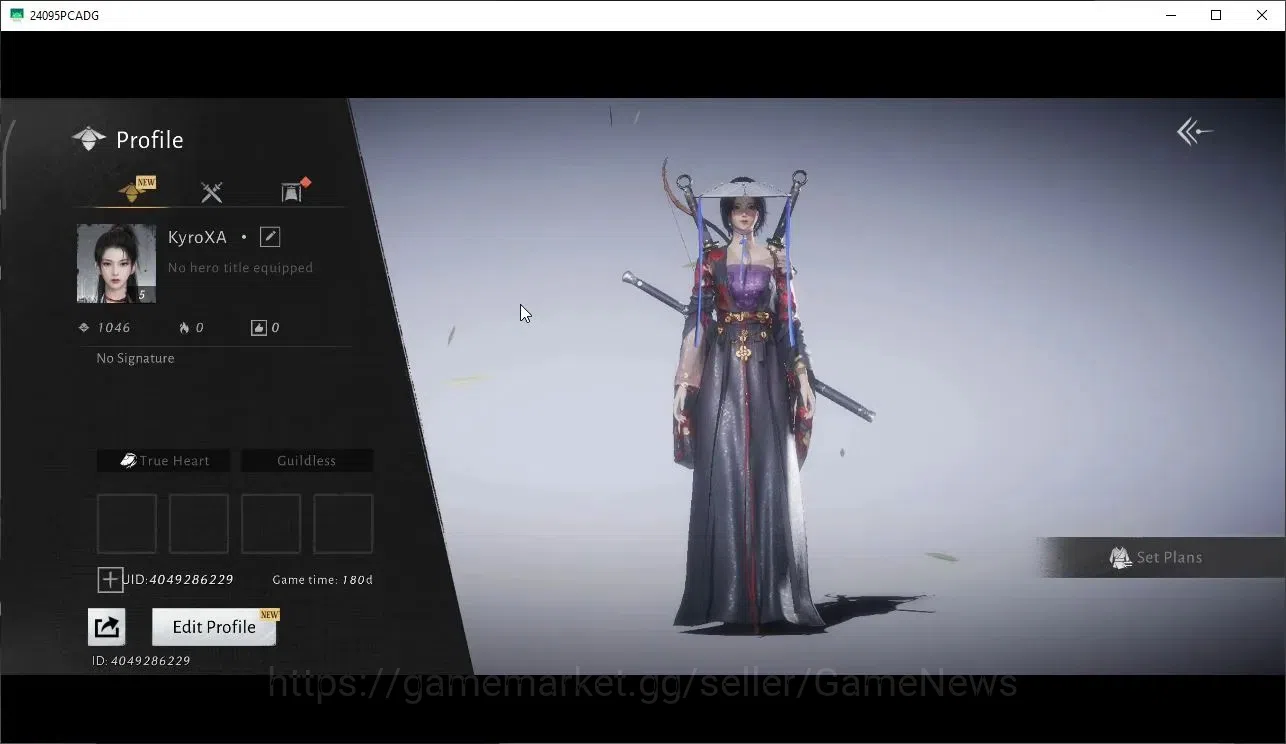This screenshot has height=744, width=1286.
Task: Close the 24095PCADG window
Action: click(1262, 15)
